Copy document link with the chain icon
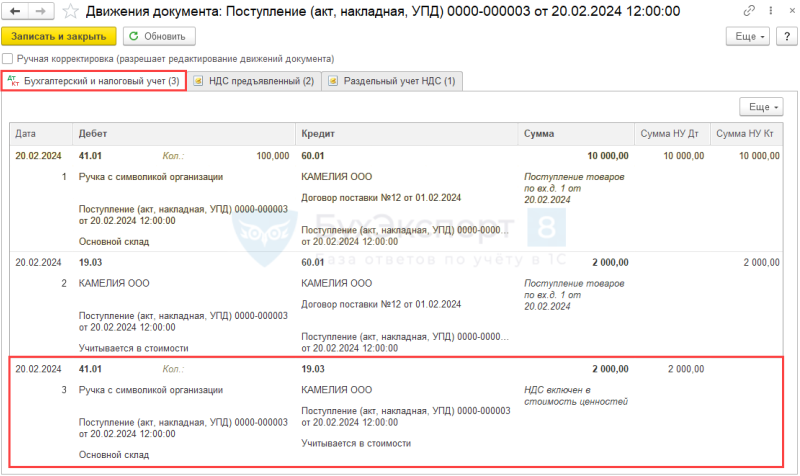This screenshot has height=476, width=800. click(749, 10)
